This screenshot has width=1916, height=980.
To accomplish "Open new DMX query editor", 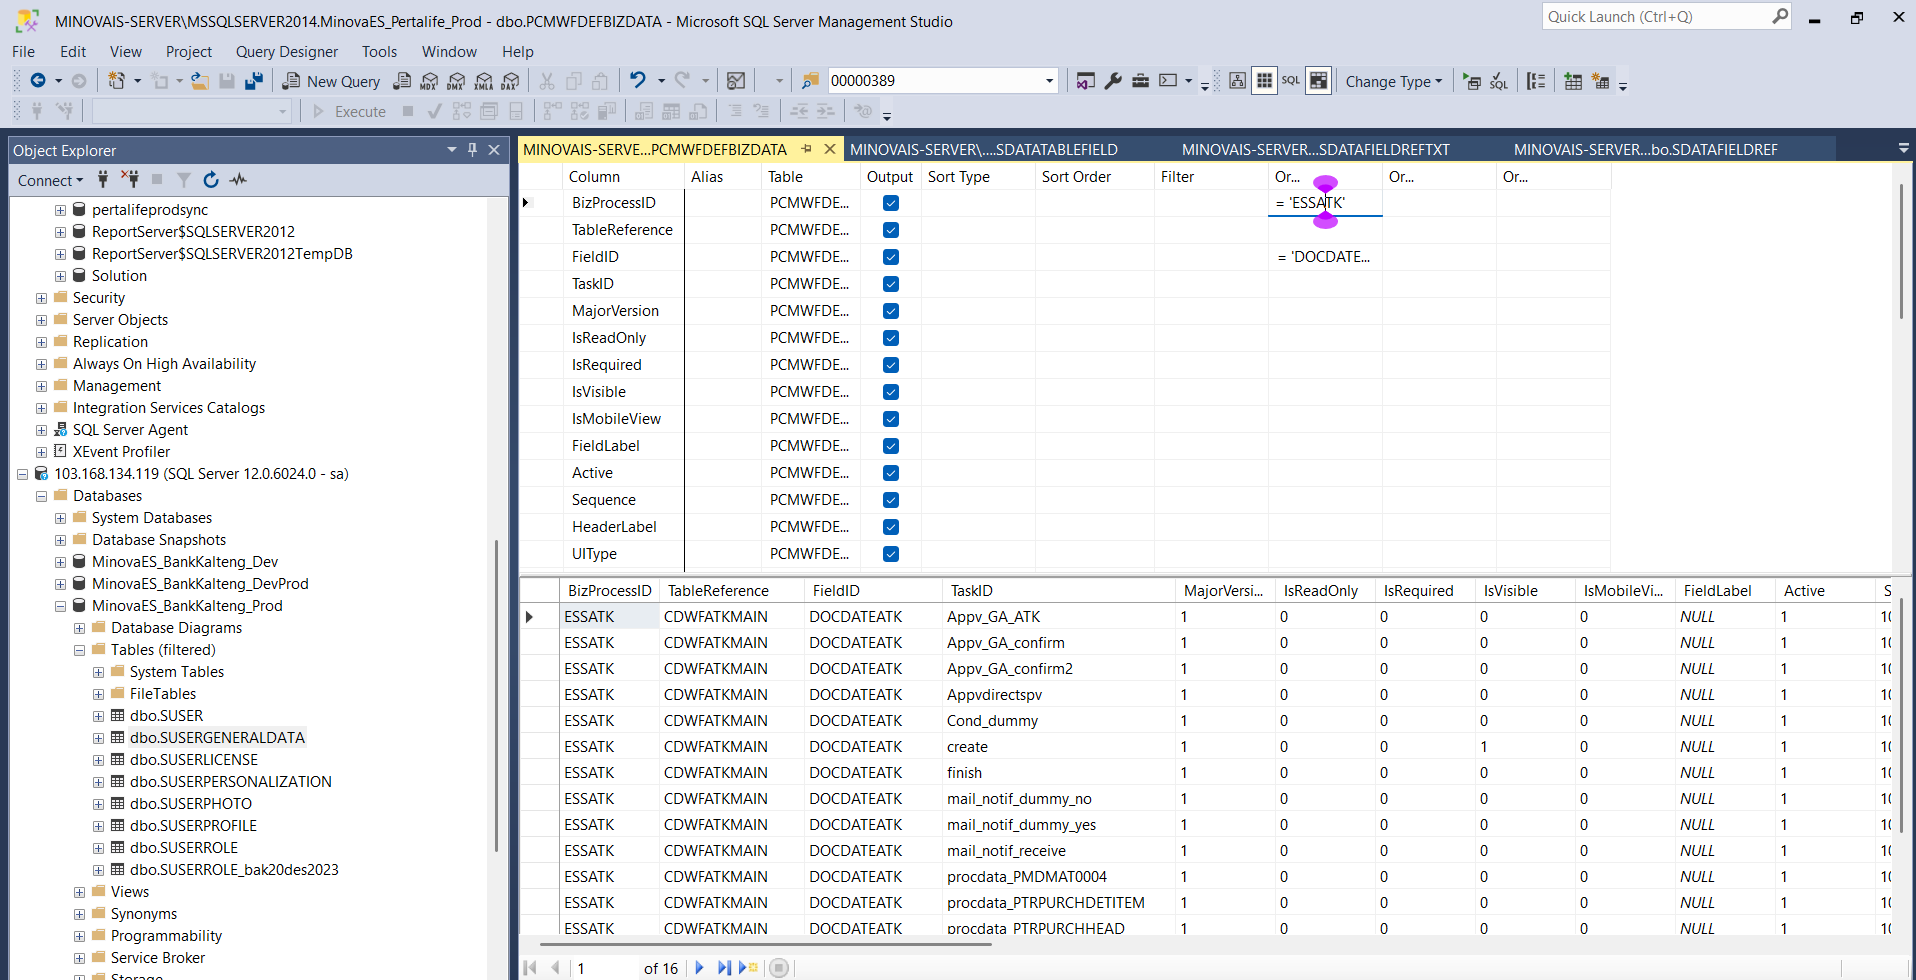I will pos(456,81).
